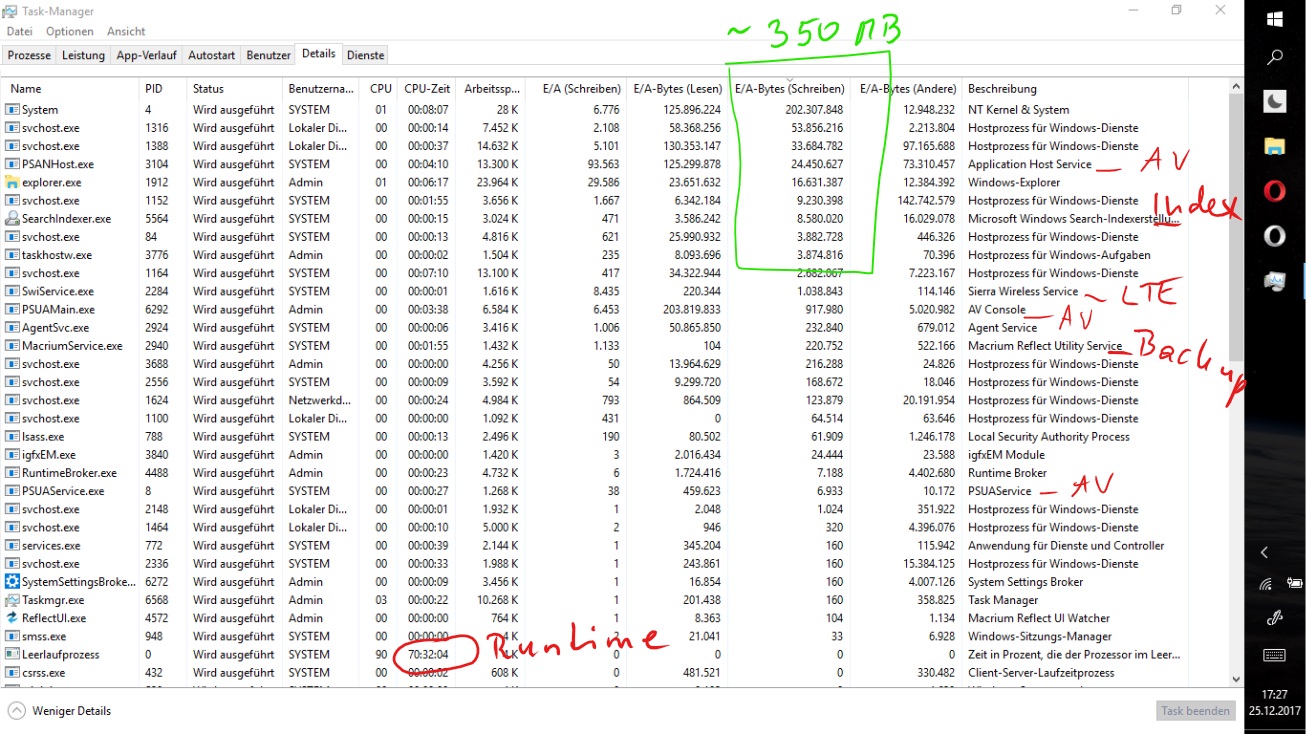Sort by E/A-Bytes (Andere) column header
The image size is (1306, 734).
(x=905, y=89)
